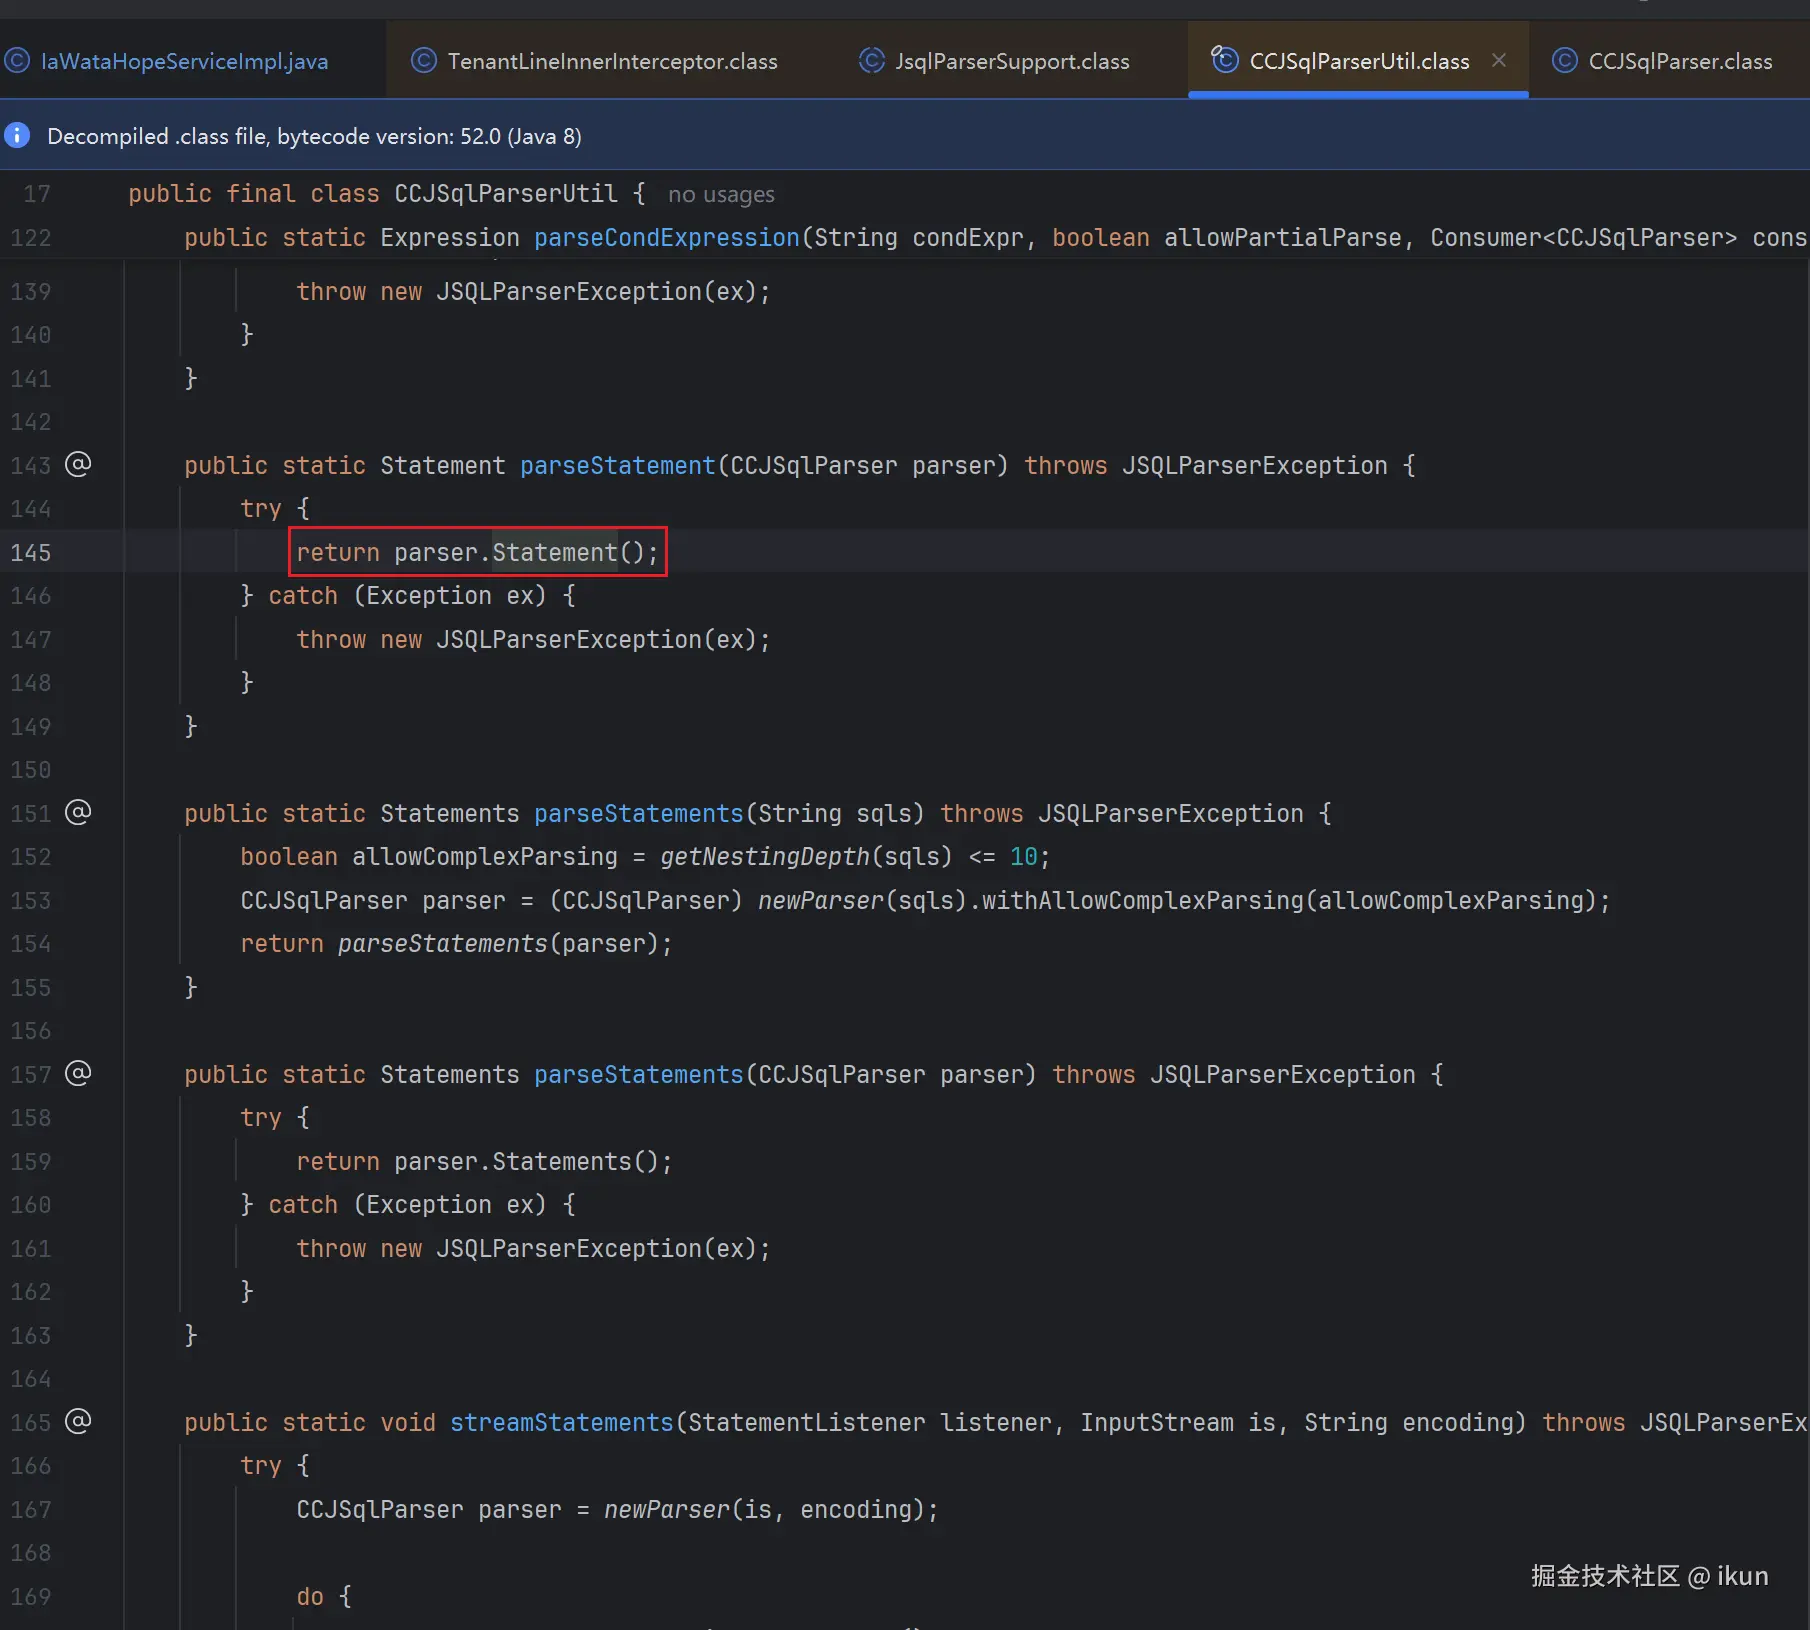The height and width of the screenshot is (1630, 1810).
Task: Click the streamStatements method name
Action: [562, 1422]
